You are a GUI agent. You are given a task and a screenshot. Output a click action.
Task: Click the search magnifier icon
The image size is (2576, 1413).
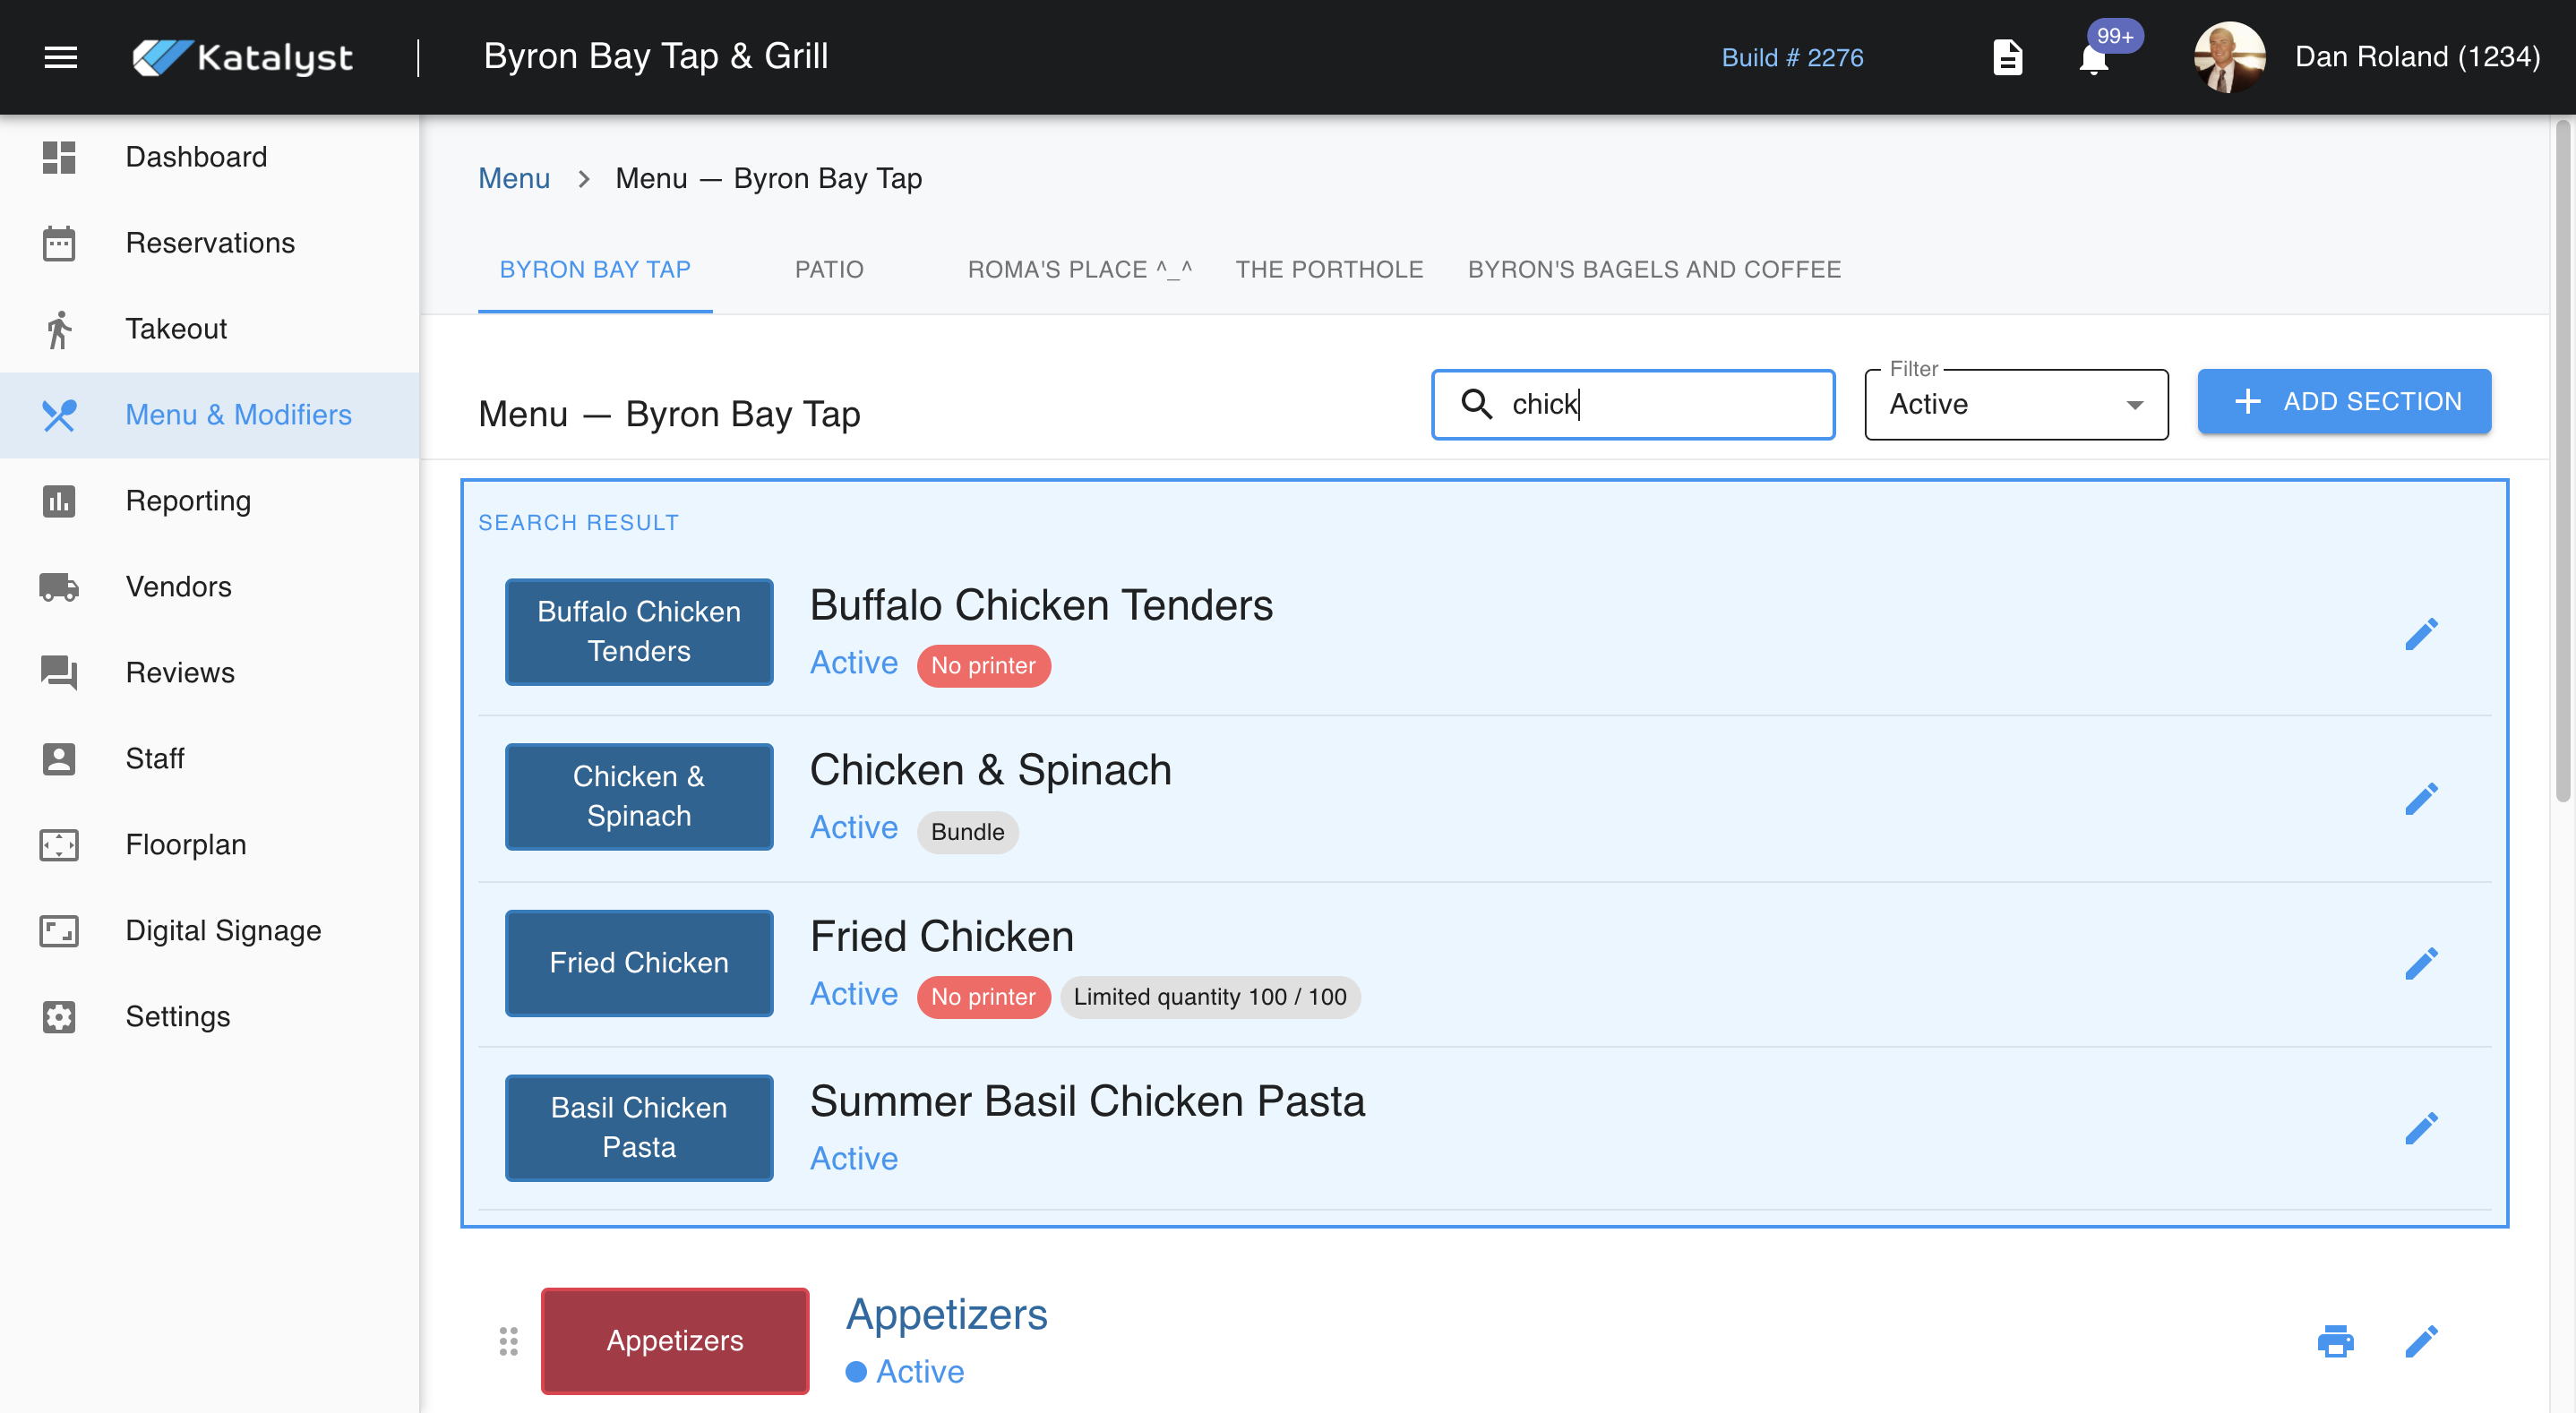[x=1476, y=403]
